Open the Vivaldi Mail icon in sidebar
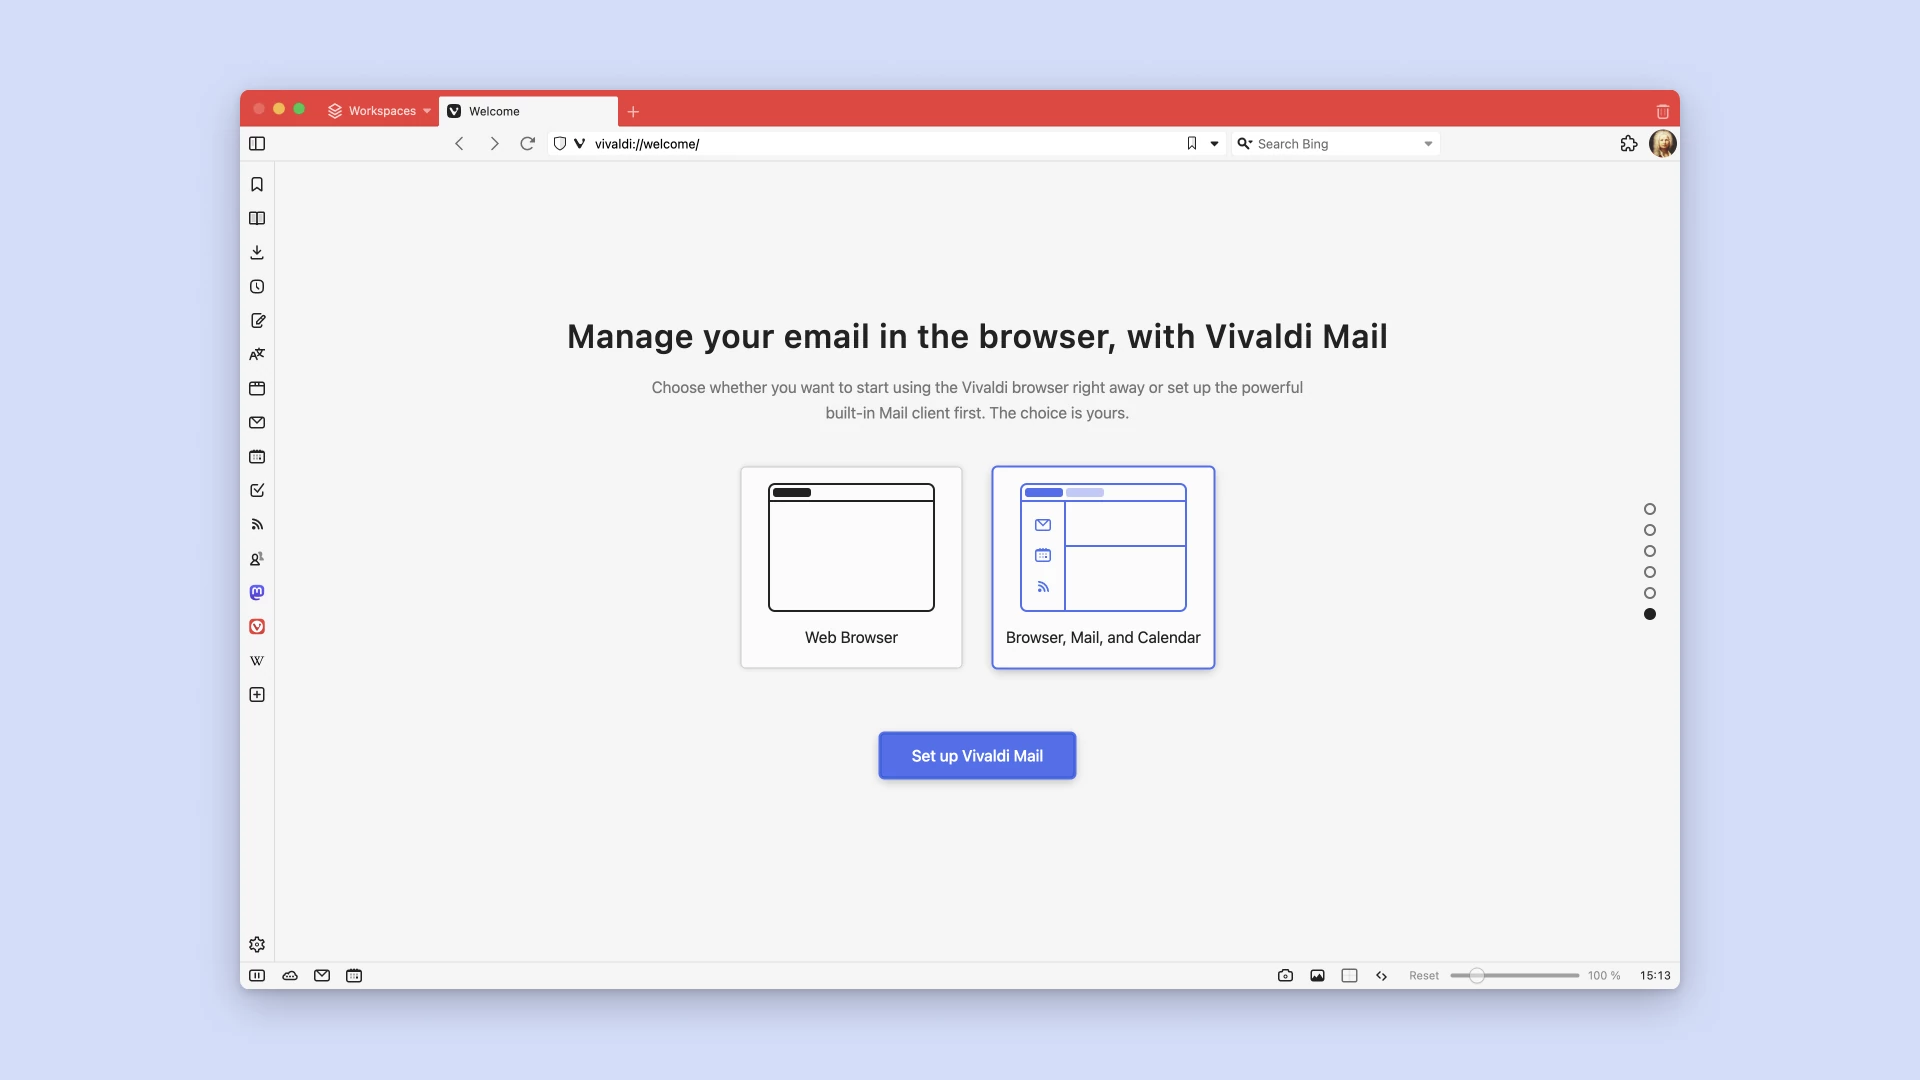This screenshot has width=1920, height=1080. (257, 422)
